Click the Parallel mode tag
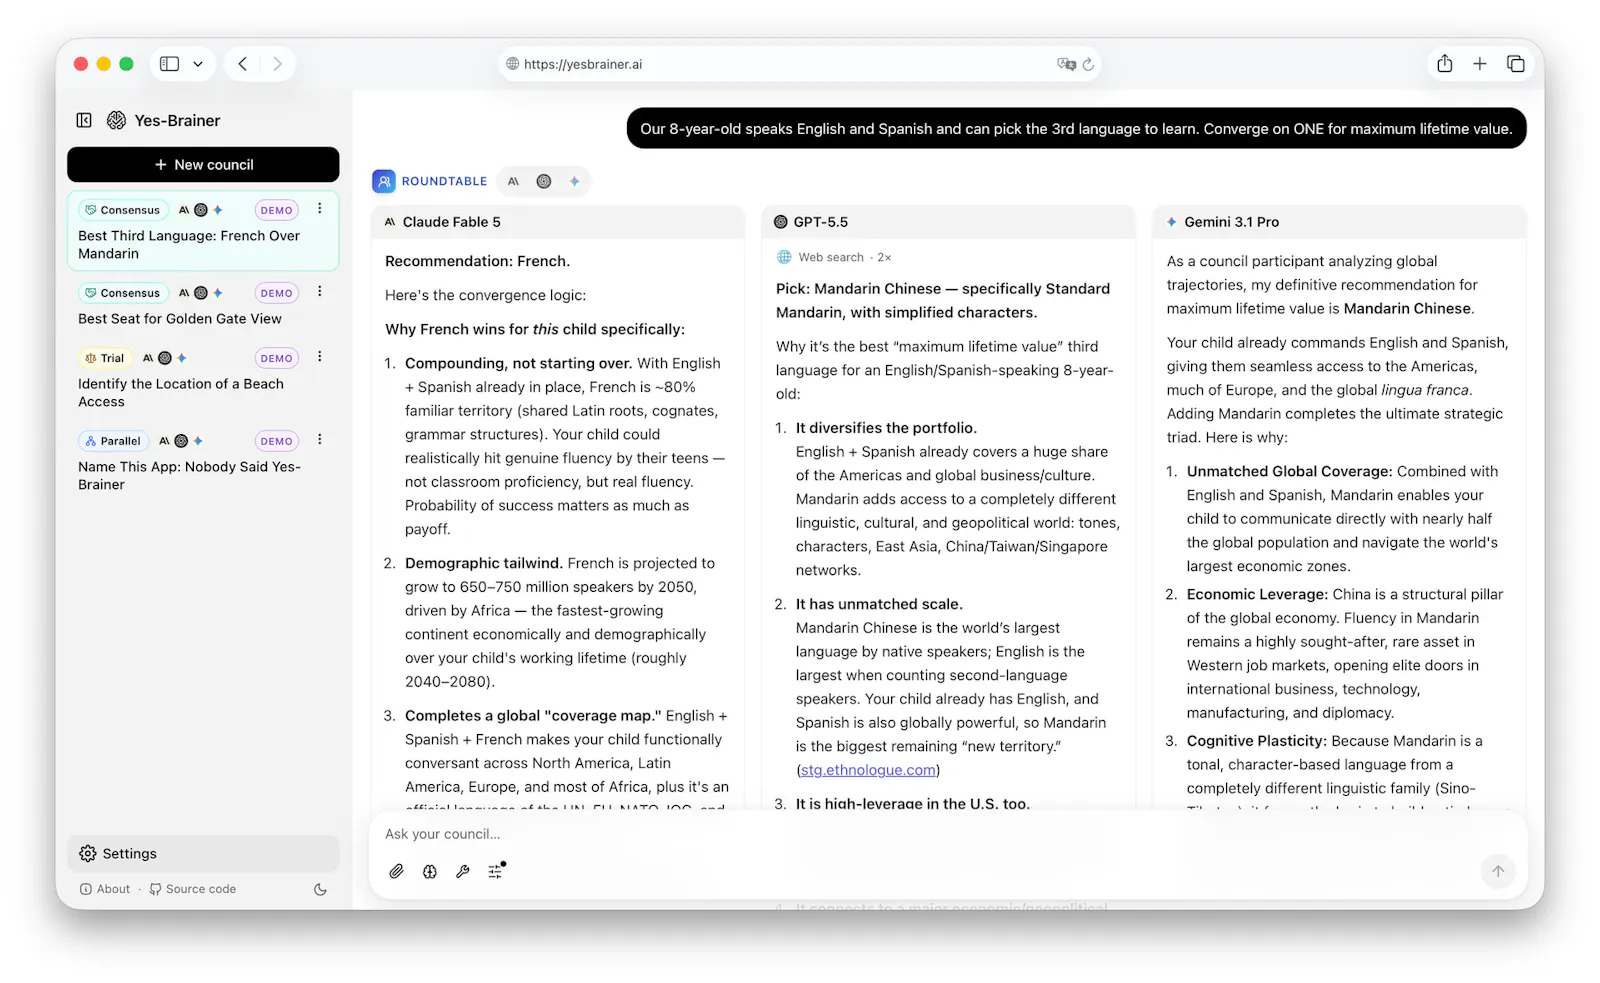The height and width of the screenshot is (983, 1600). coord(113,441)
